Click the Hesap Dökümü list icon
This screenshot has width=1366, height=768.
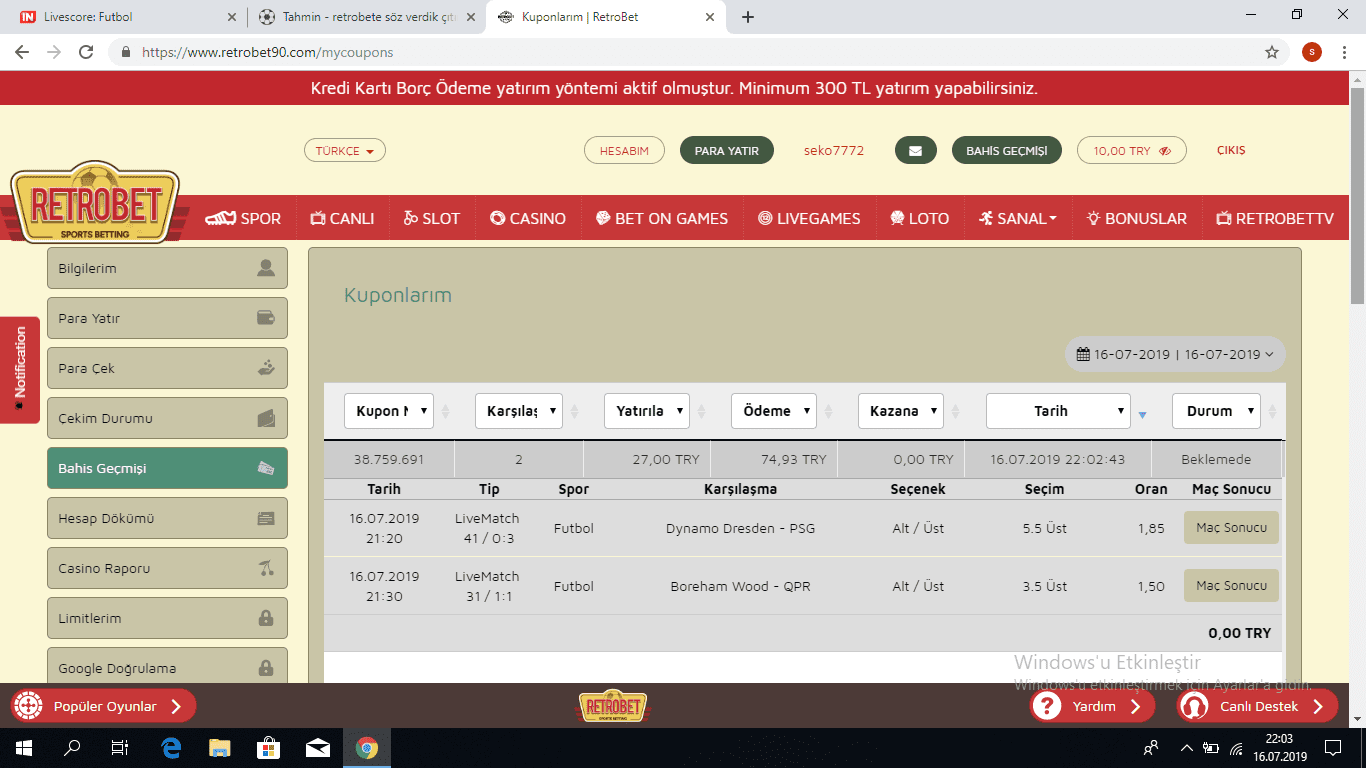(266, 518)
